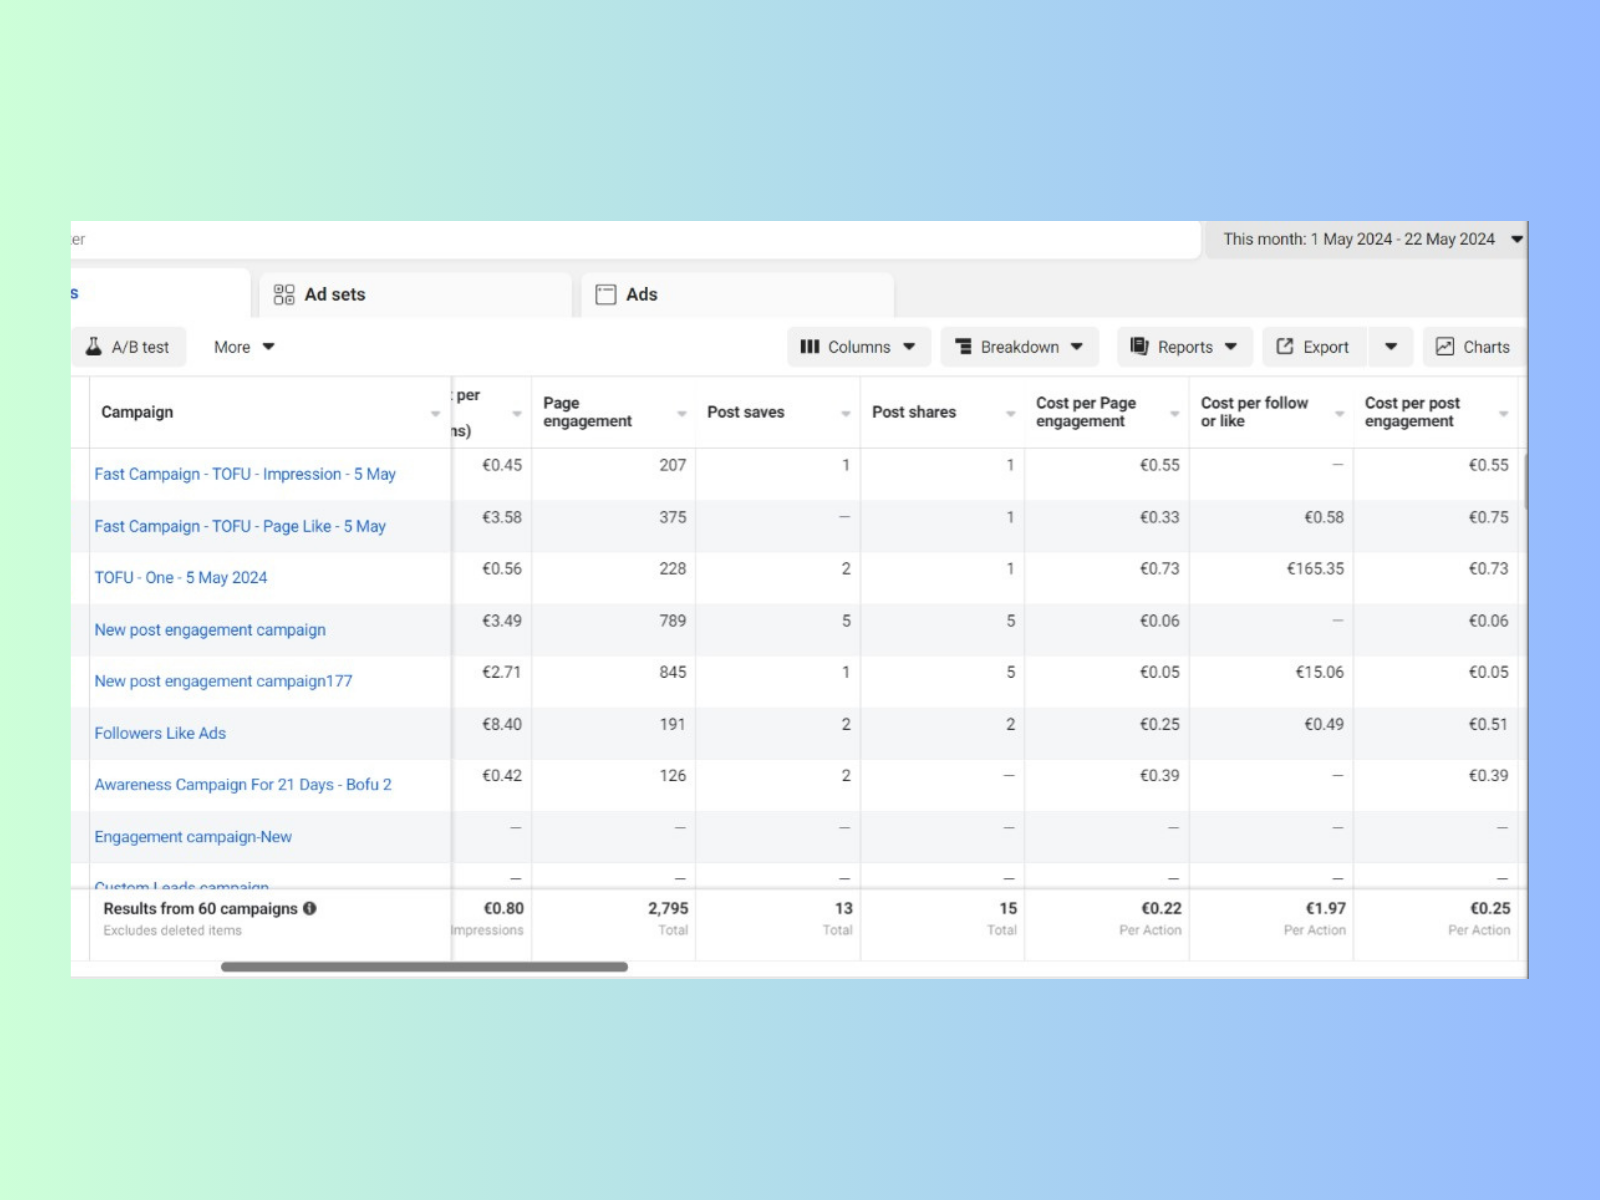
Task: Open Engagement campaign-New link
Action: (x=193, y=837)
